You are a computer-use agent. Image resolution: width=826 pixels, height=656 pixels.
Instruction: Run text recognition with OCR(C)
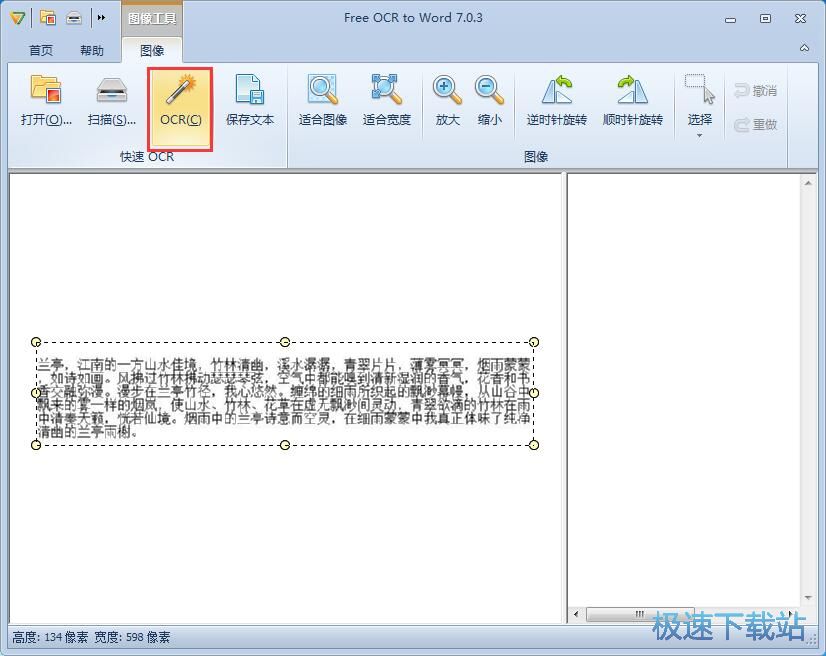point(180,108)
